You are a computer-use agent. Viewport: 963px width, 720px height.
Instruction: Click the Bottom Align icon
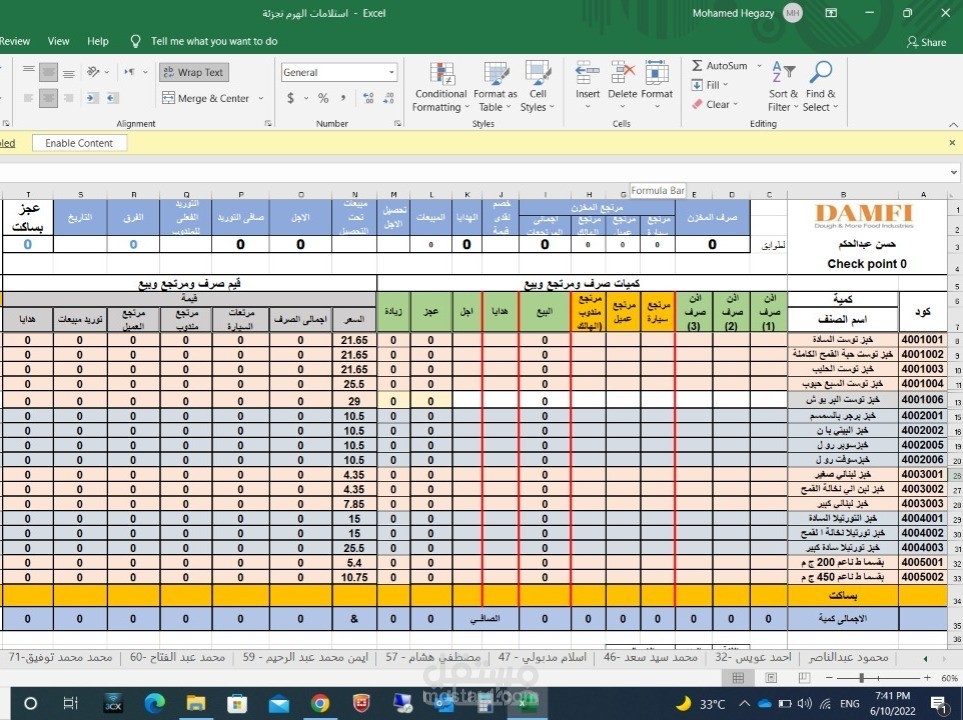coord(69,72)
